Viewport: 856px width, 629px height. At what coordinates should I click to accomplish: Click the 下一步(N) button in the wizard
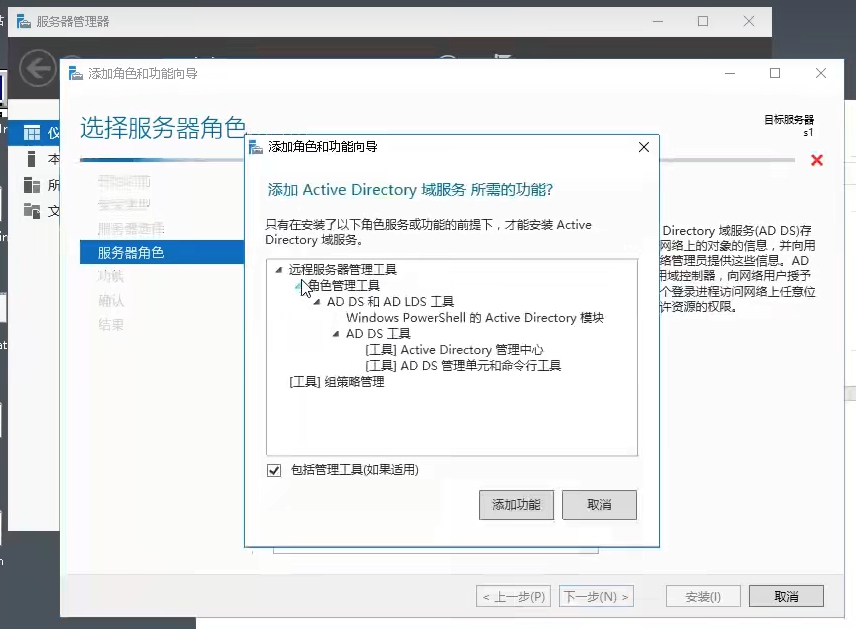tap(596, 596)
